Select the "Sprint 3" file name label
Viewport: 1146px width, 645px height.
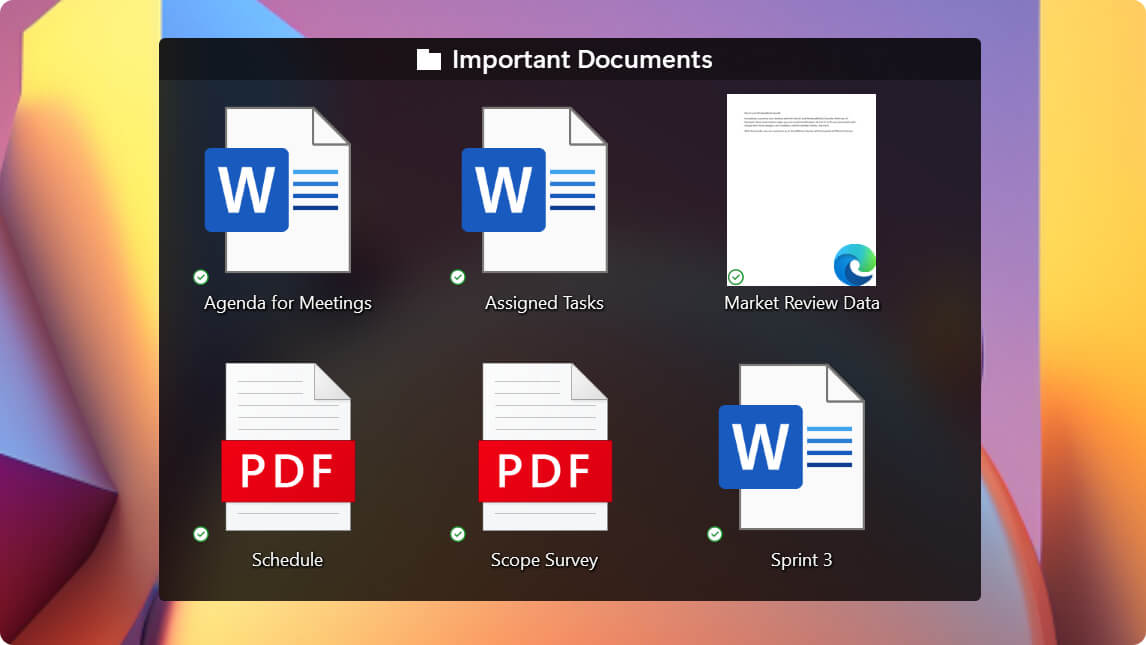[802, 560]
